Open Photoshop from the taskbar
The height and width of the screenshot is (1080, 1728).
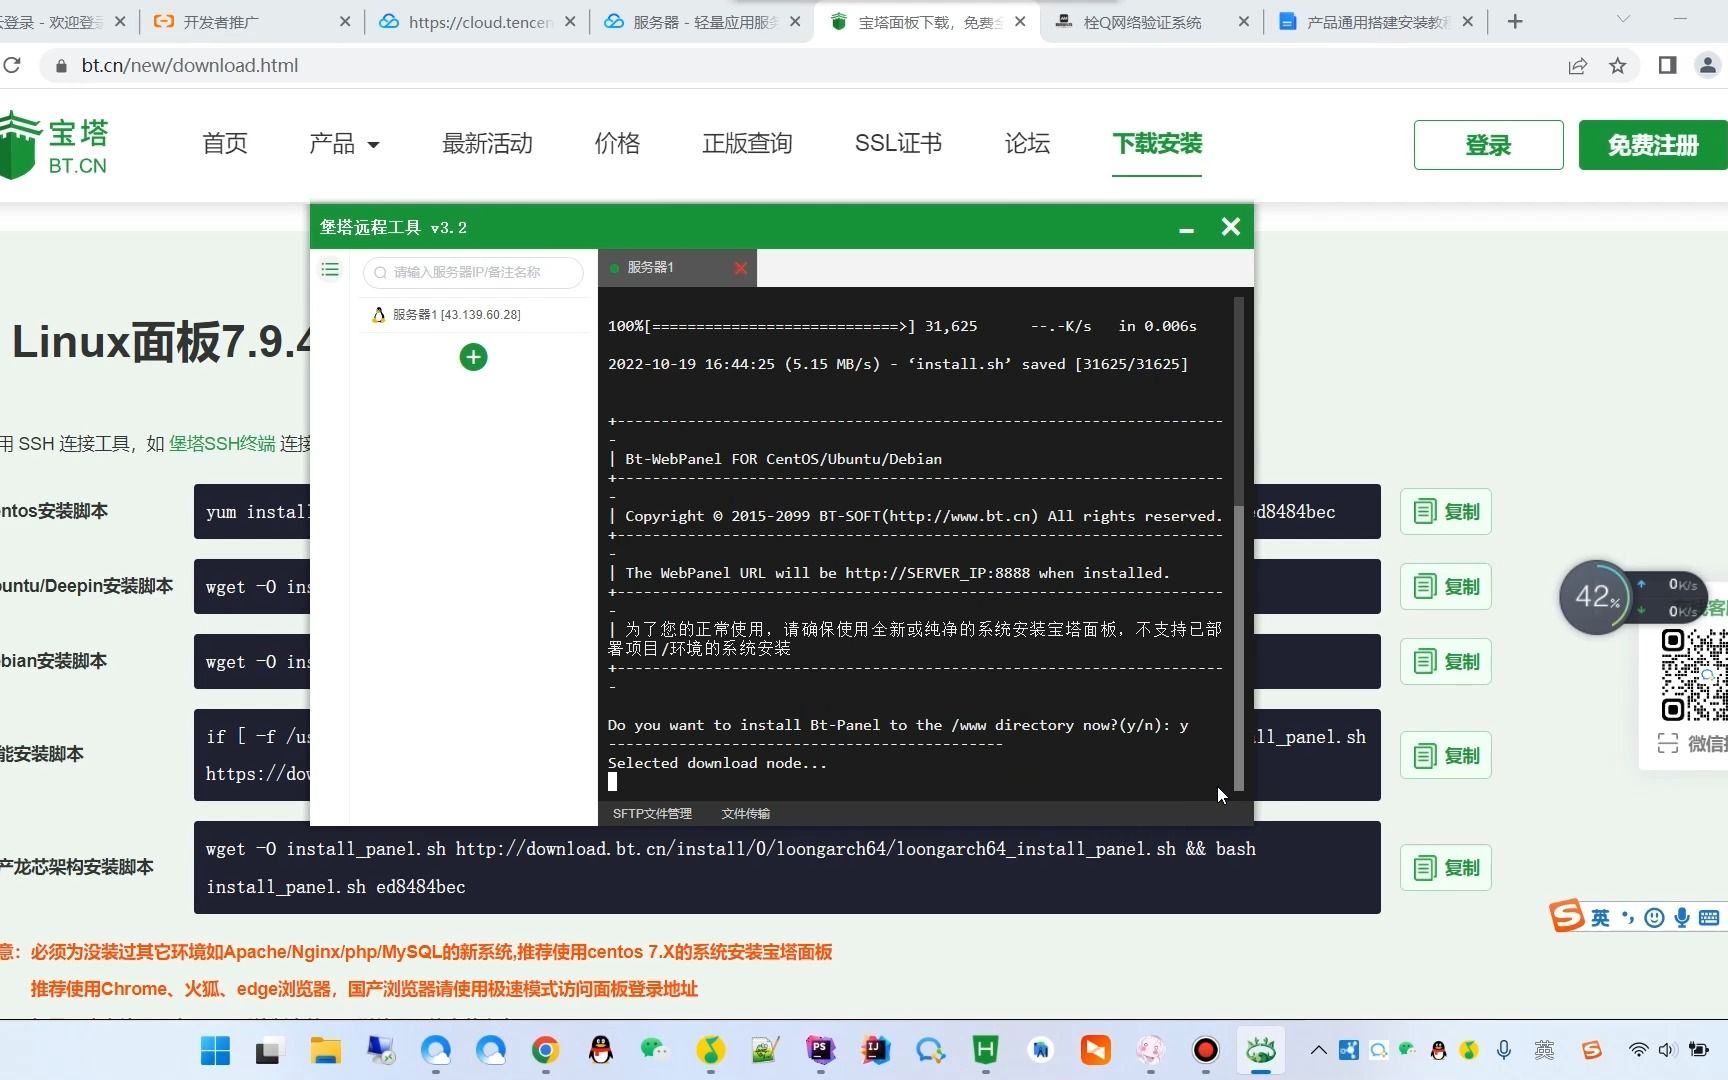click(820, 1051)
